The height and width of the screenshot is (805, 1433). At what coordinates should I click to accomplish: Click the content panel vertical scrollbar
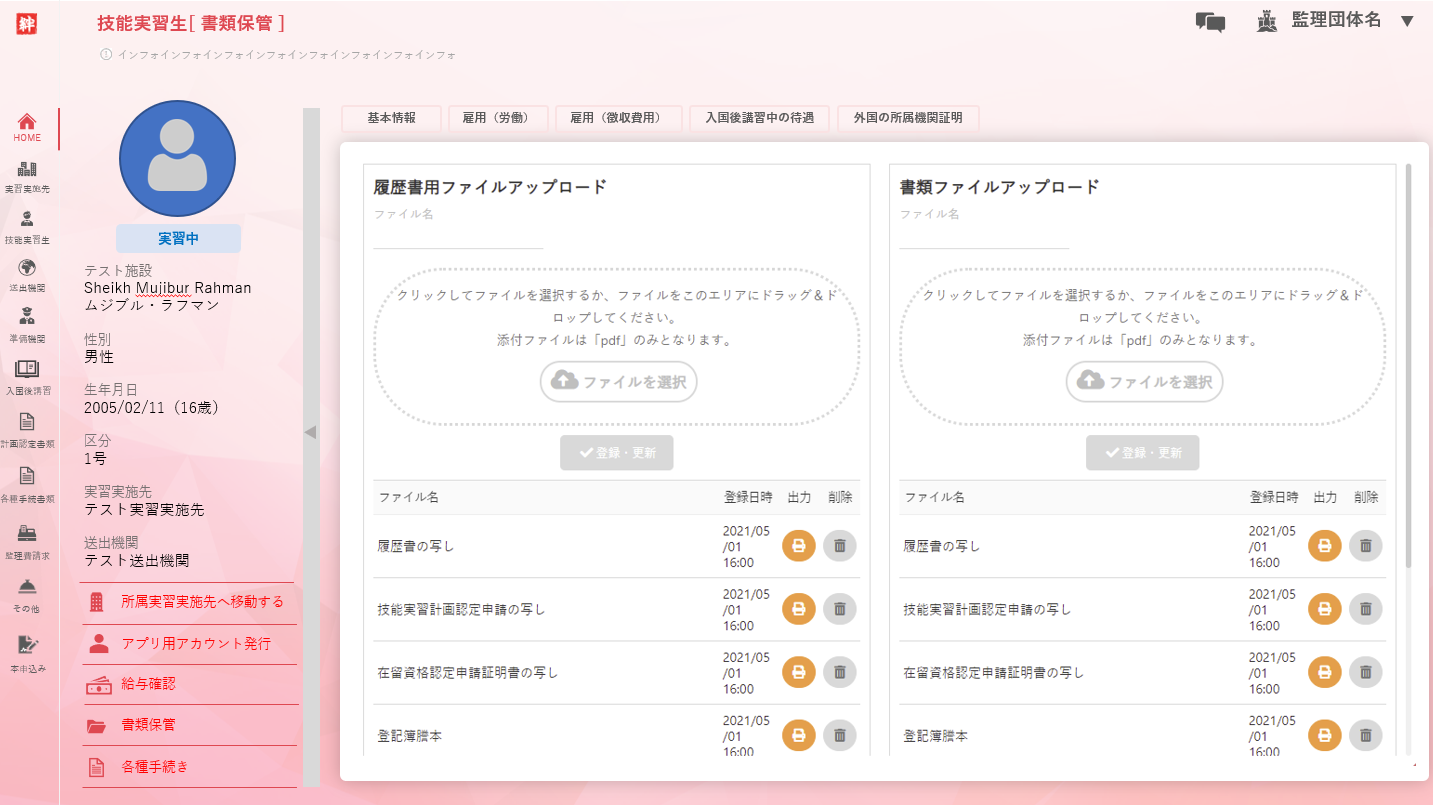point(1409,365)
